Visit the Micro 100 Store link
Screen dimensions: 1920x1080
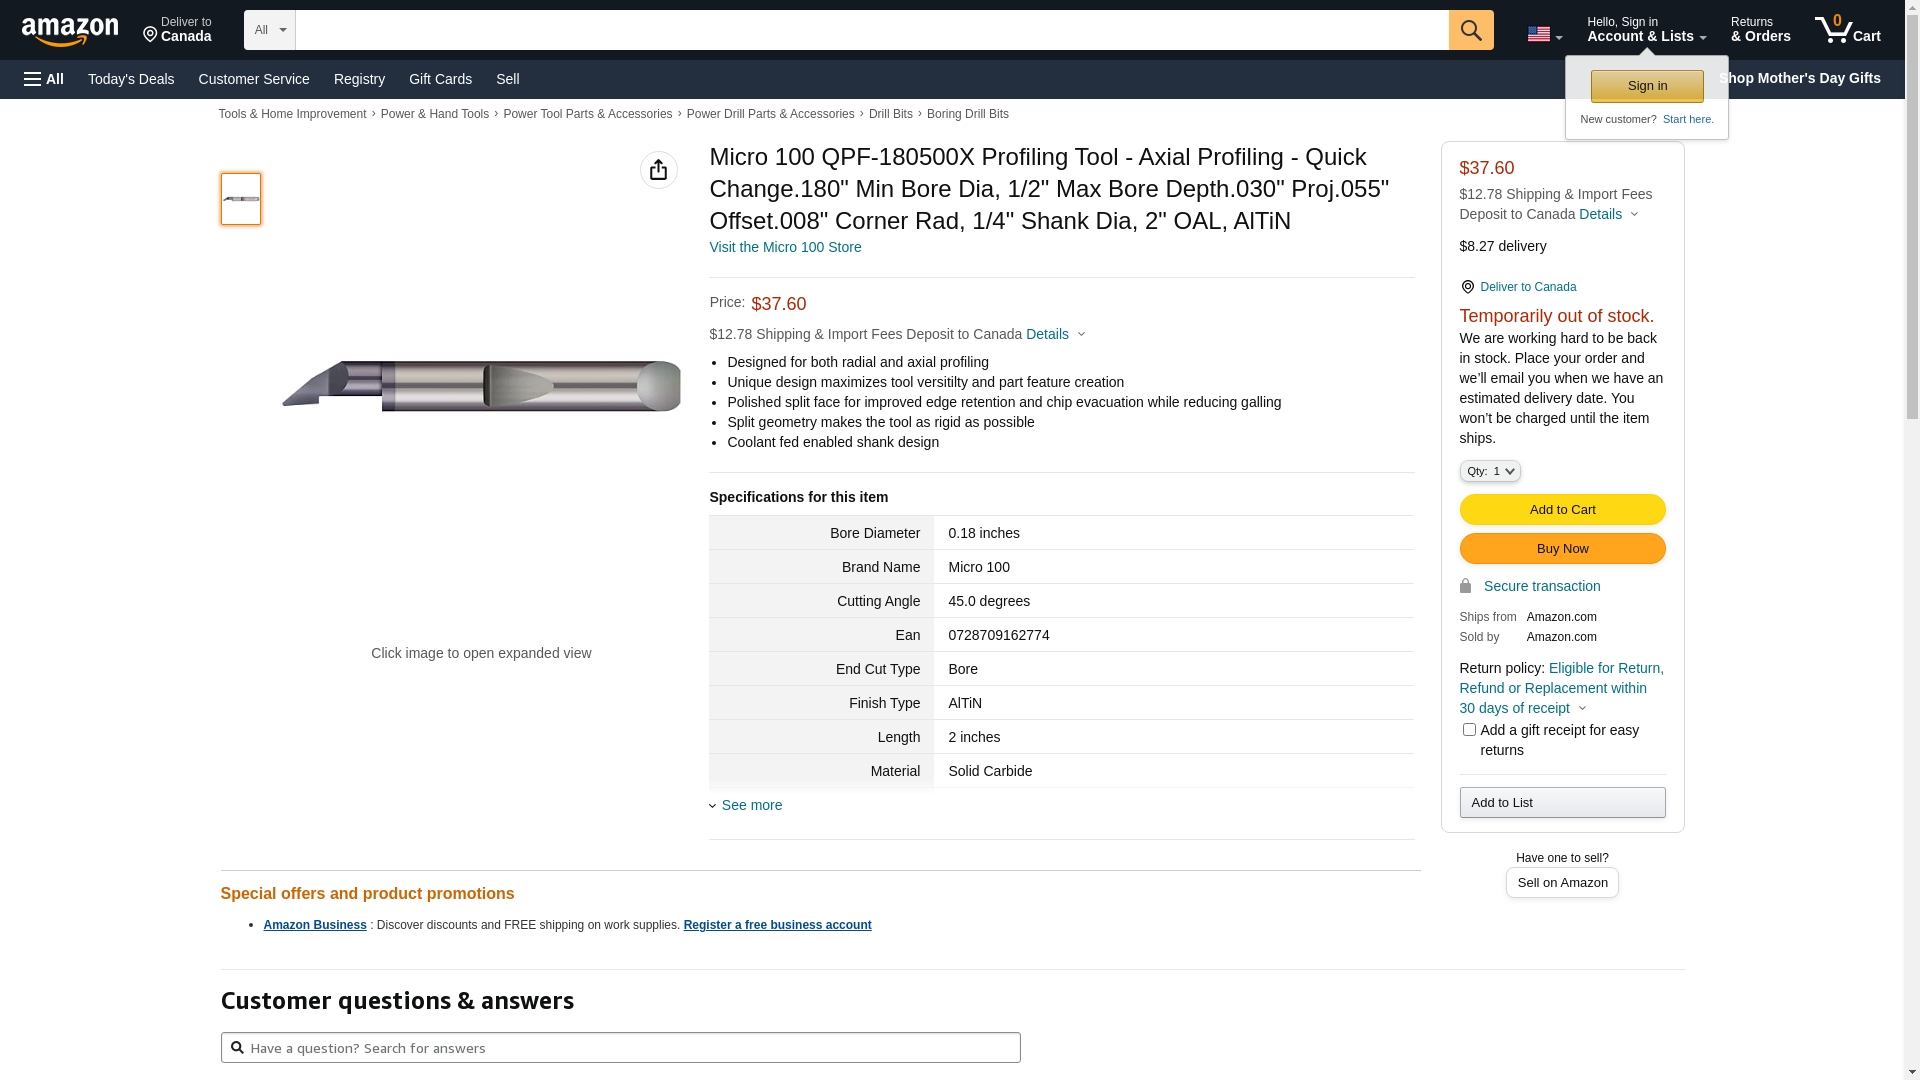[785, 247]
